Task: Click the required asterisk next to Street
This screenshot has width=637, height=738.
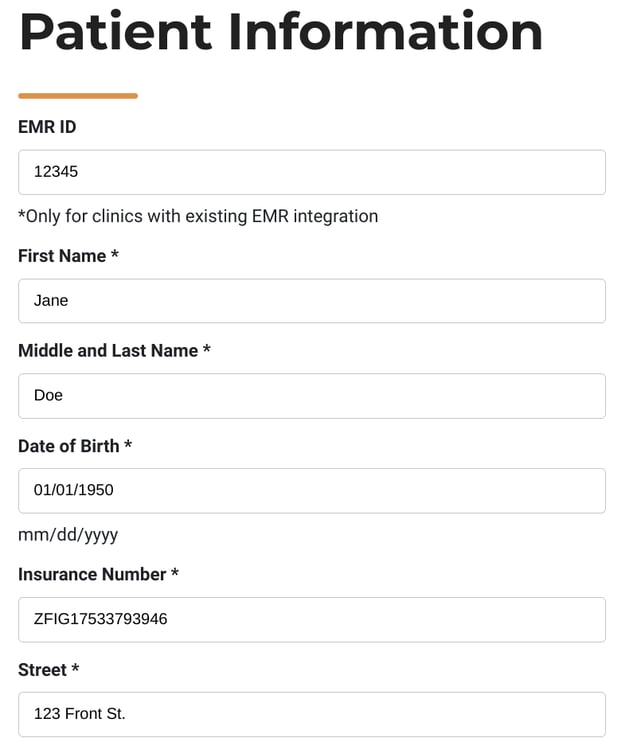Action: (x=75, y=668)
